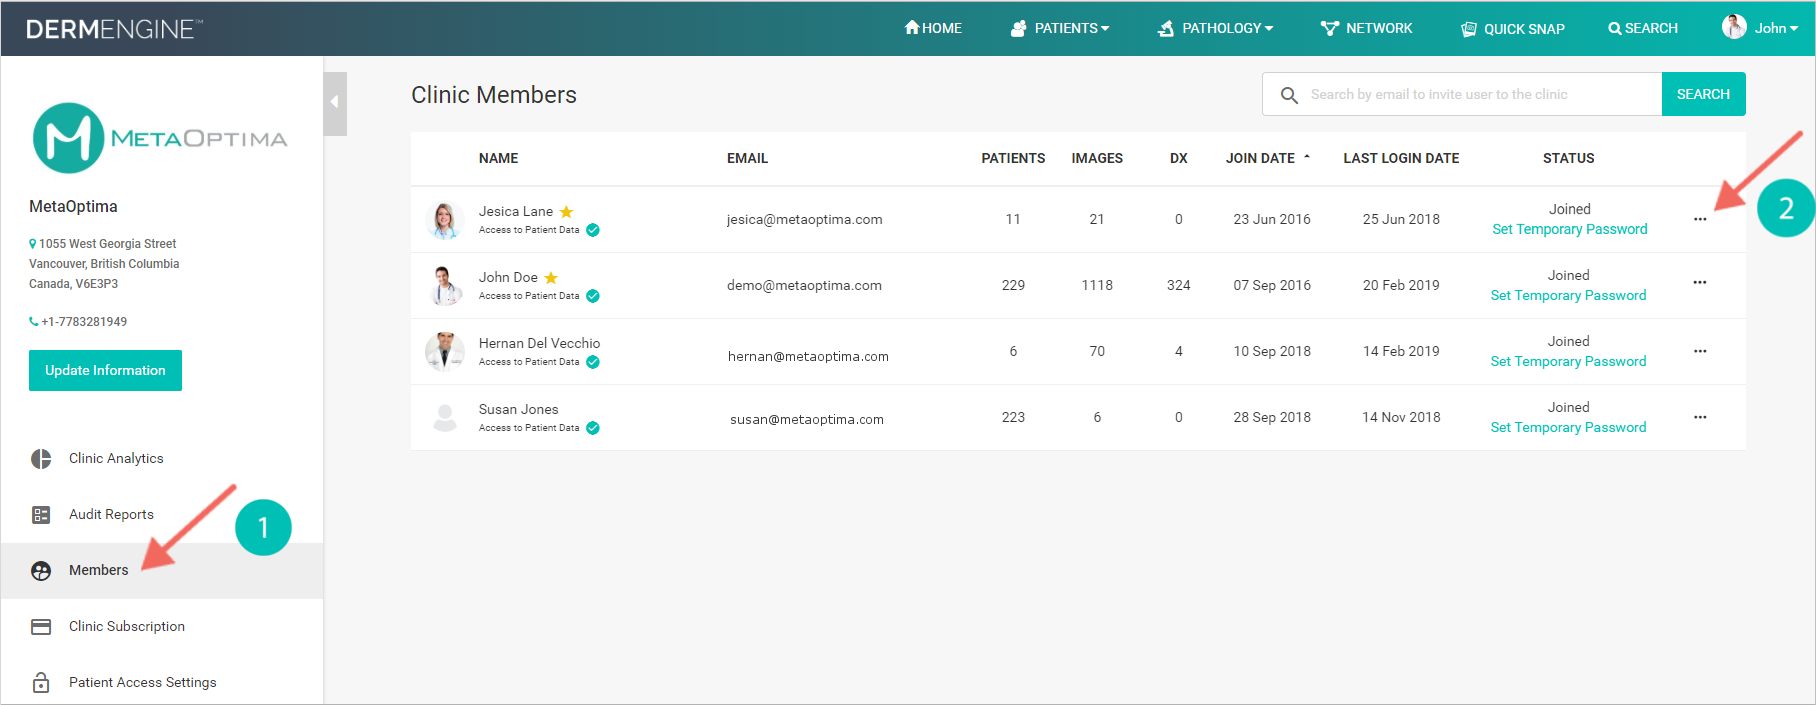
Task: Click the phone icon by clinic number
Action: pyautogui.click(x=34, y=322)
